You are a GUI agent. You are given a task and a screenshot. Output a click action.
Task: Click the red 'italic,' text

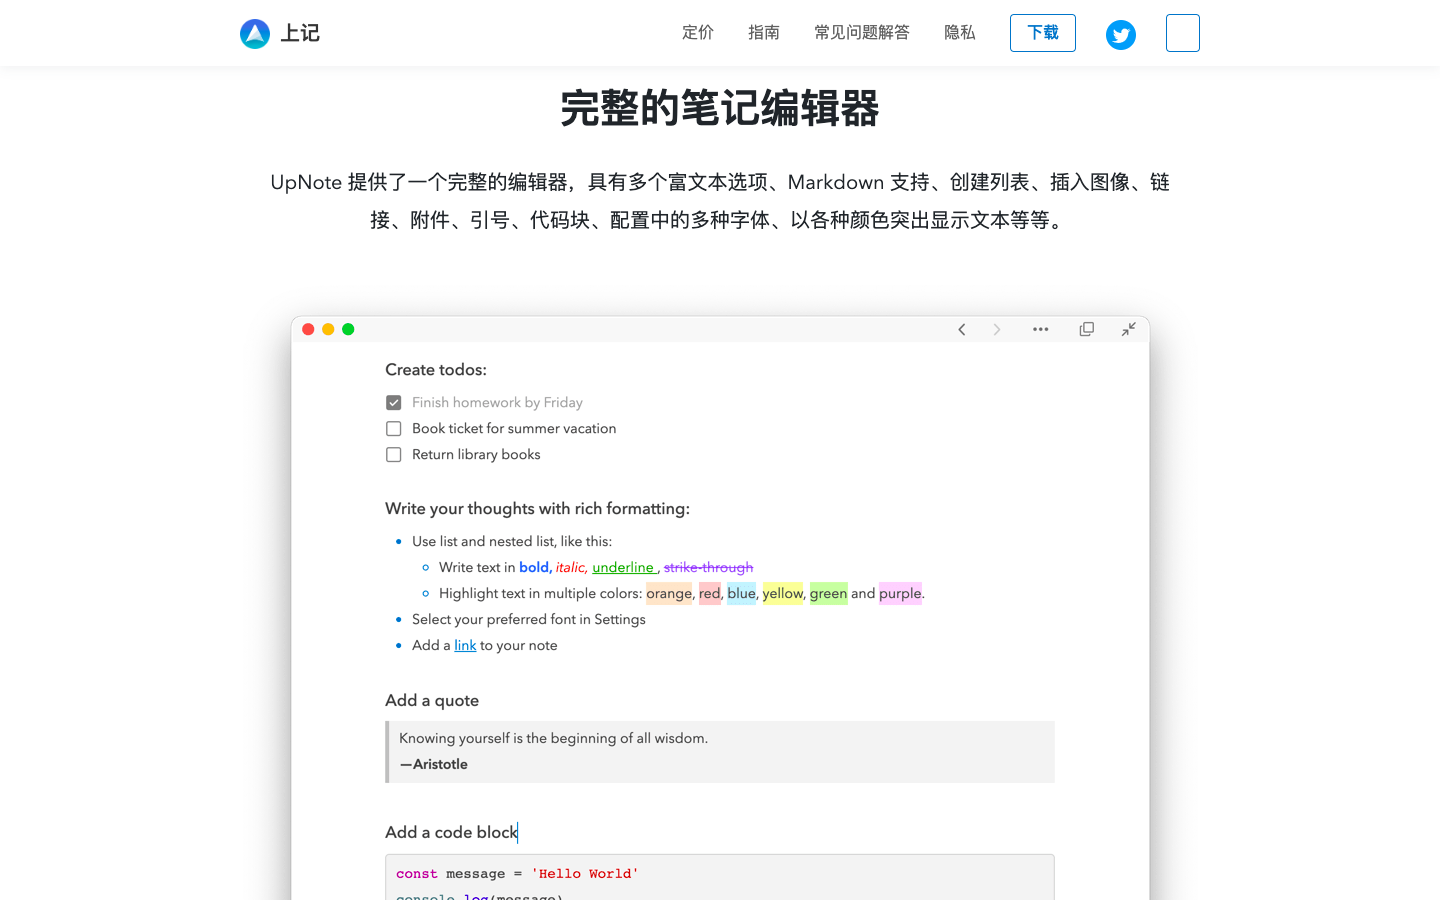571,567
